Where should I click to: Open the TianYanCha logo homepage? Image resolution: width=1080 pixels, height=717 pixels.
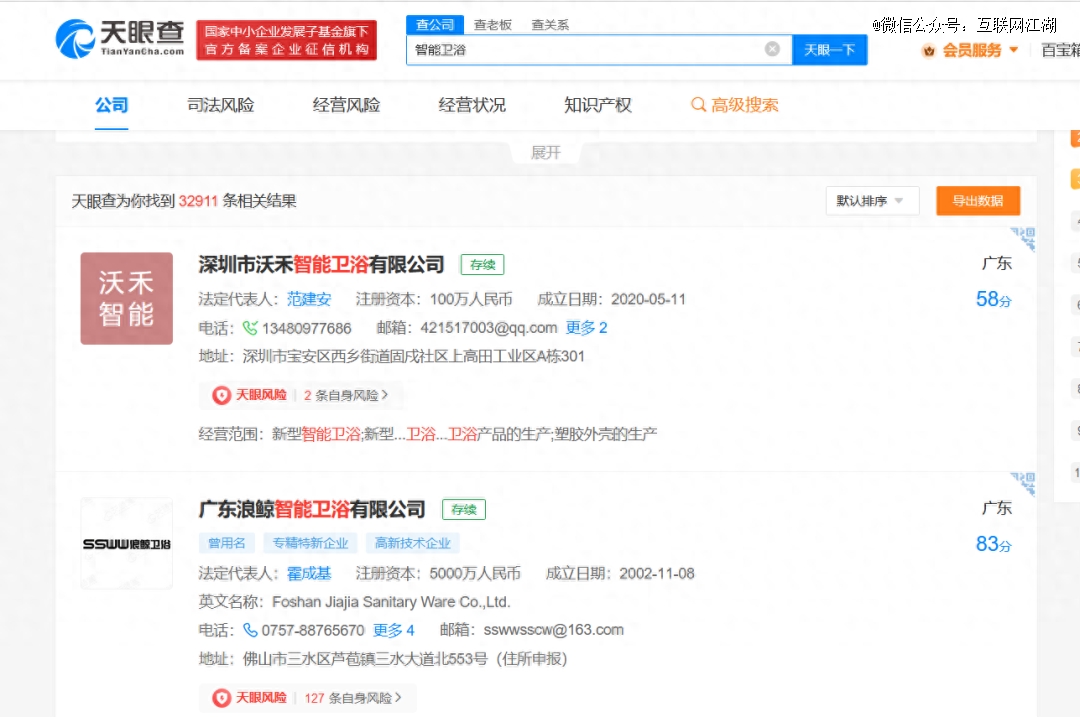coord(120,39)
